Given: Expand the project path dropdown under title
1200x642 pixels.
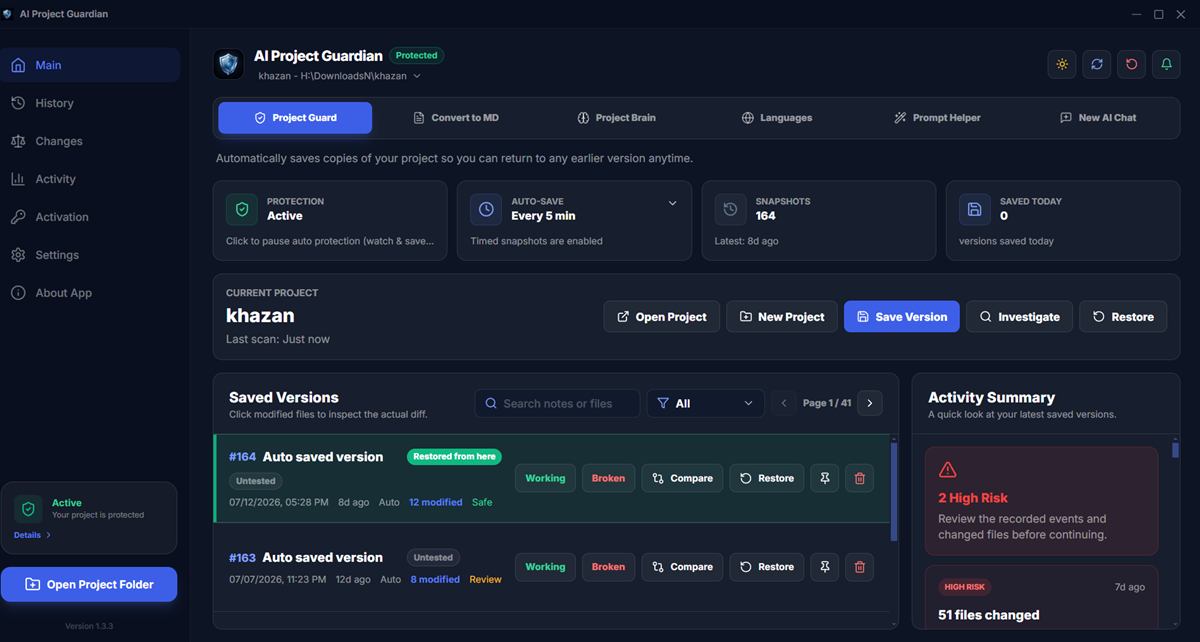Looking at the screenshot, I should click(417, 76).
